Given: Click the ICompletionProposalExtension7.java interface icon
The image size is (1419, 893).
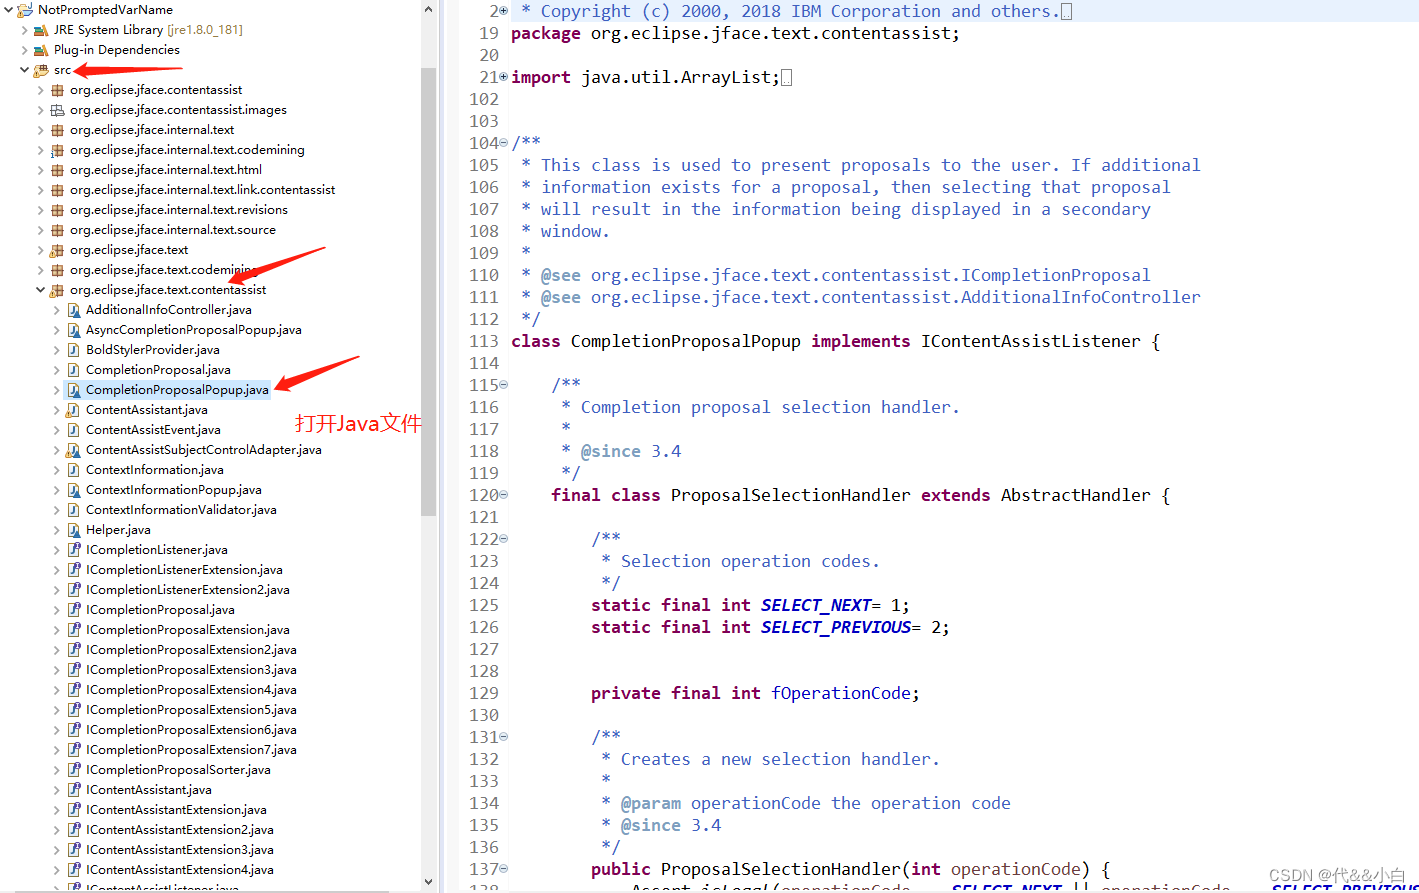Looking at the screenshot, I should [x=73, y=750].
